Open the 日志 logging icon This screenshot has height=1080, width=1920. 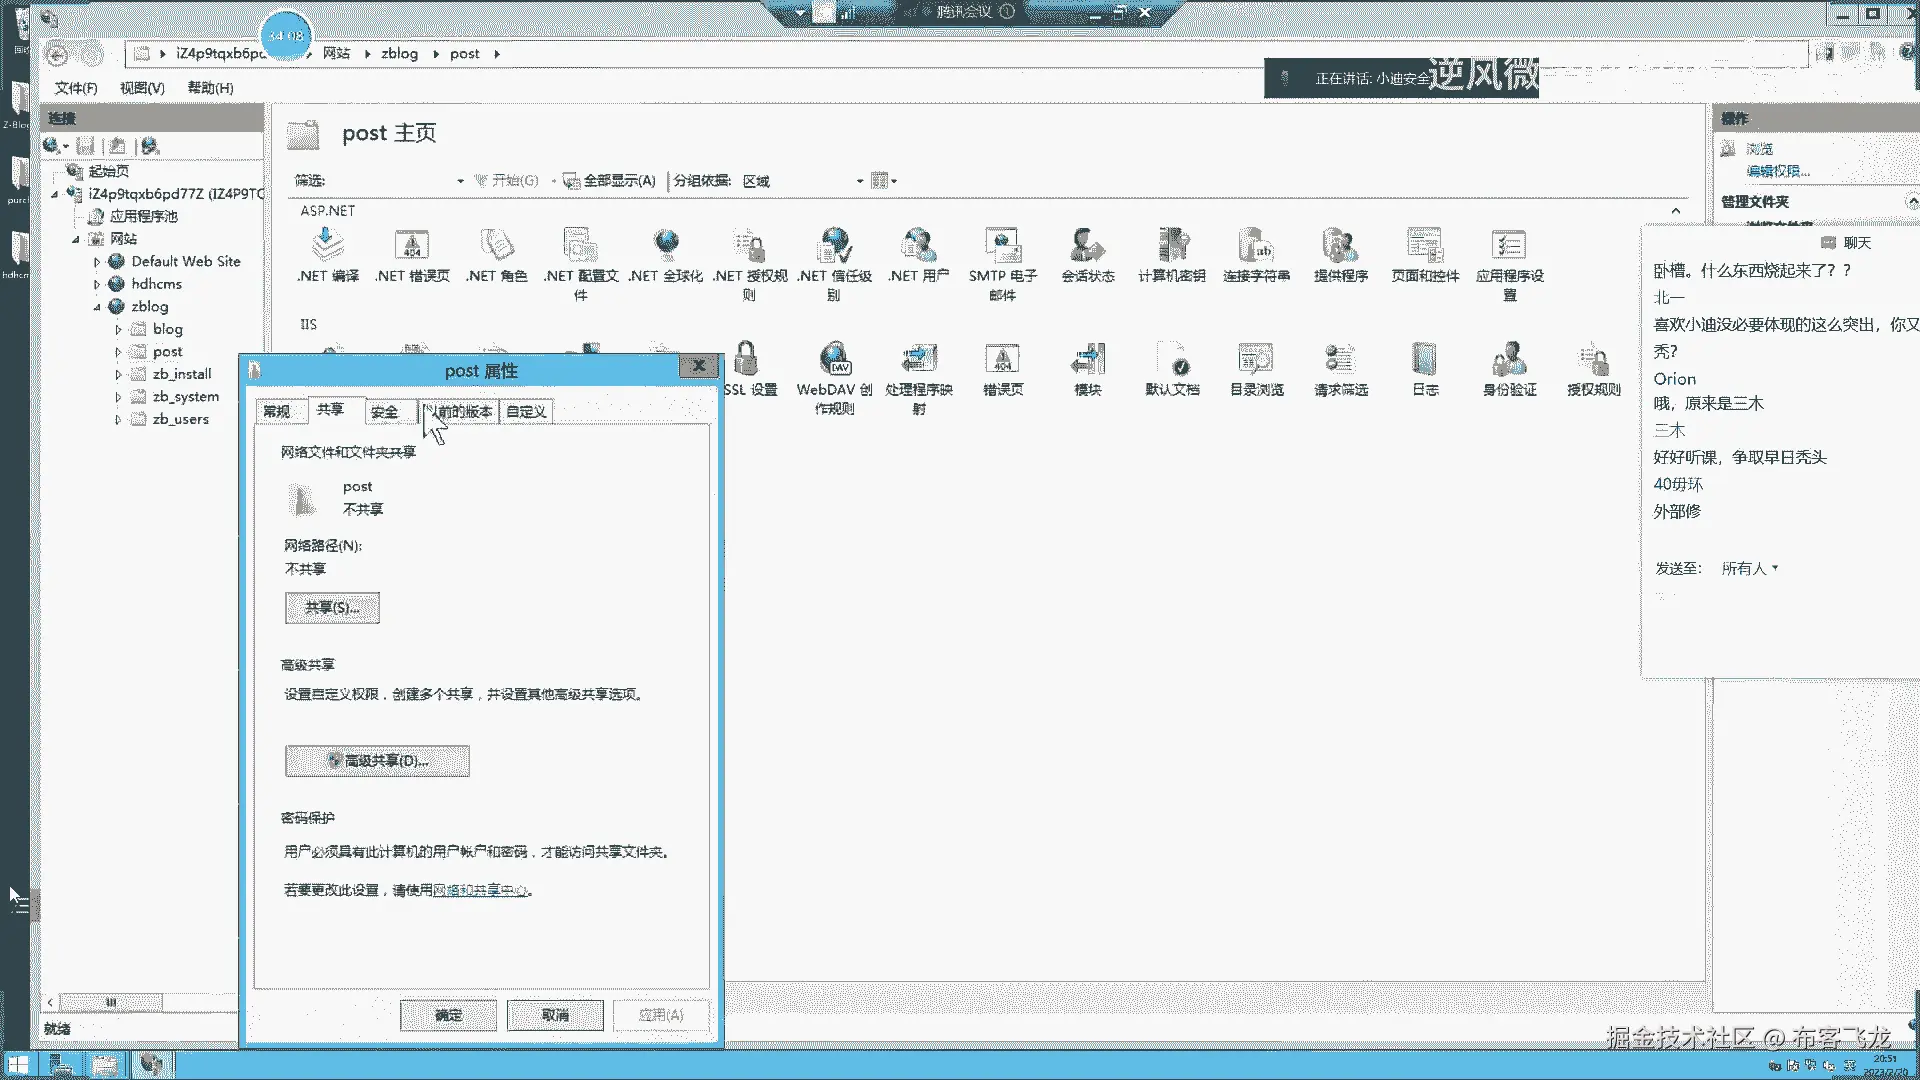[x=1425, y=360]
